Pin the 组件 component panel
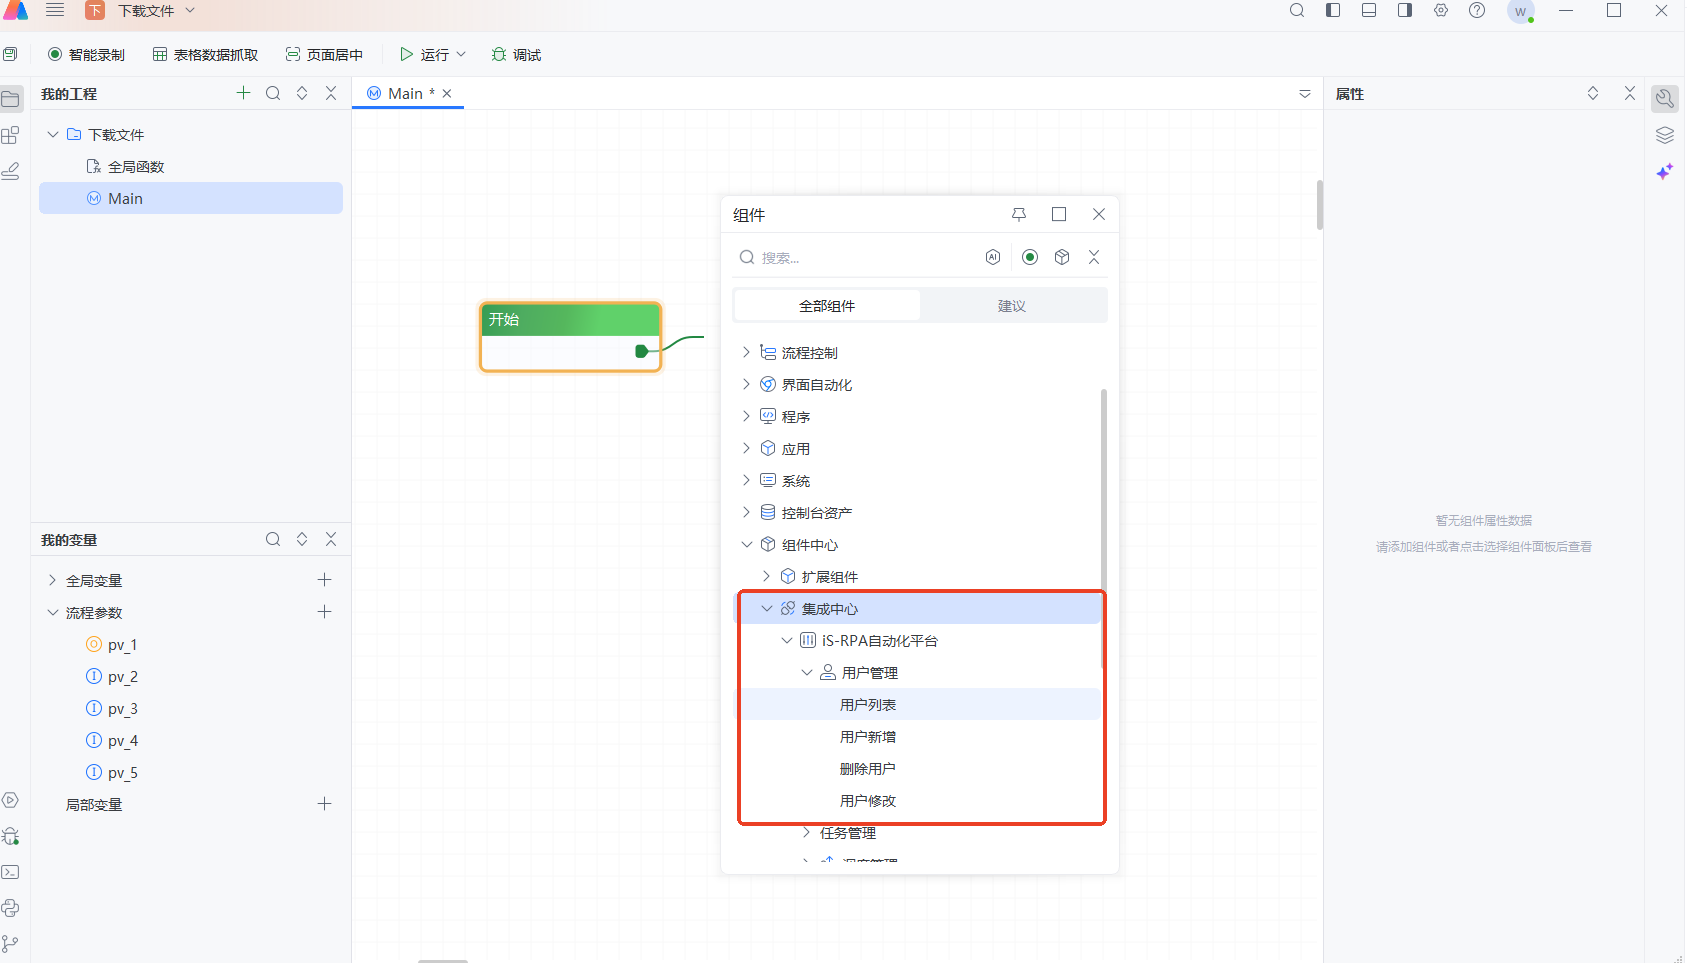Viewport: 1687px width, 963px height. click(x=1019, y=214)
